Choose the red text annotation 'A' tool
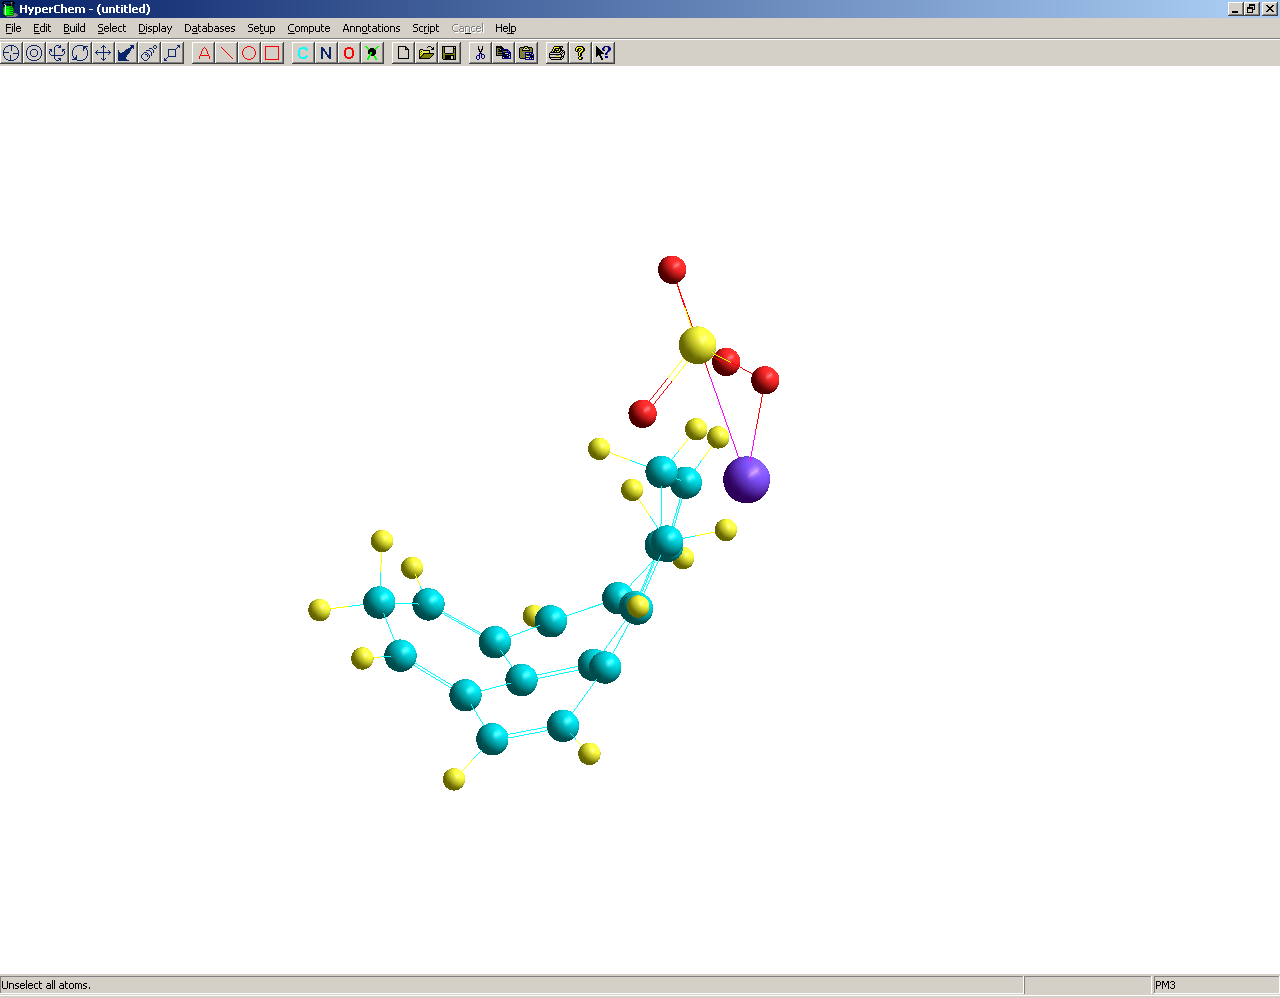This screenshot has height=998, width=1280. coord(204,53)
